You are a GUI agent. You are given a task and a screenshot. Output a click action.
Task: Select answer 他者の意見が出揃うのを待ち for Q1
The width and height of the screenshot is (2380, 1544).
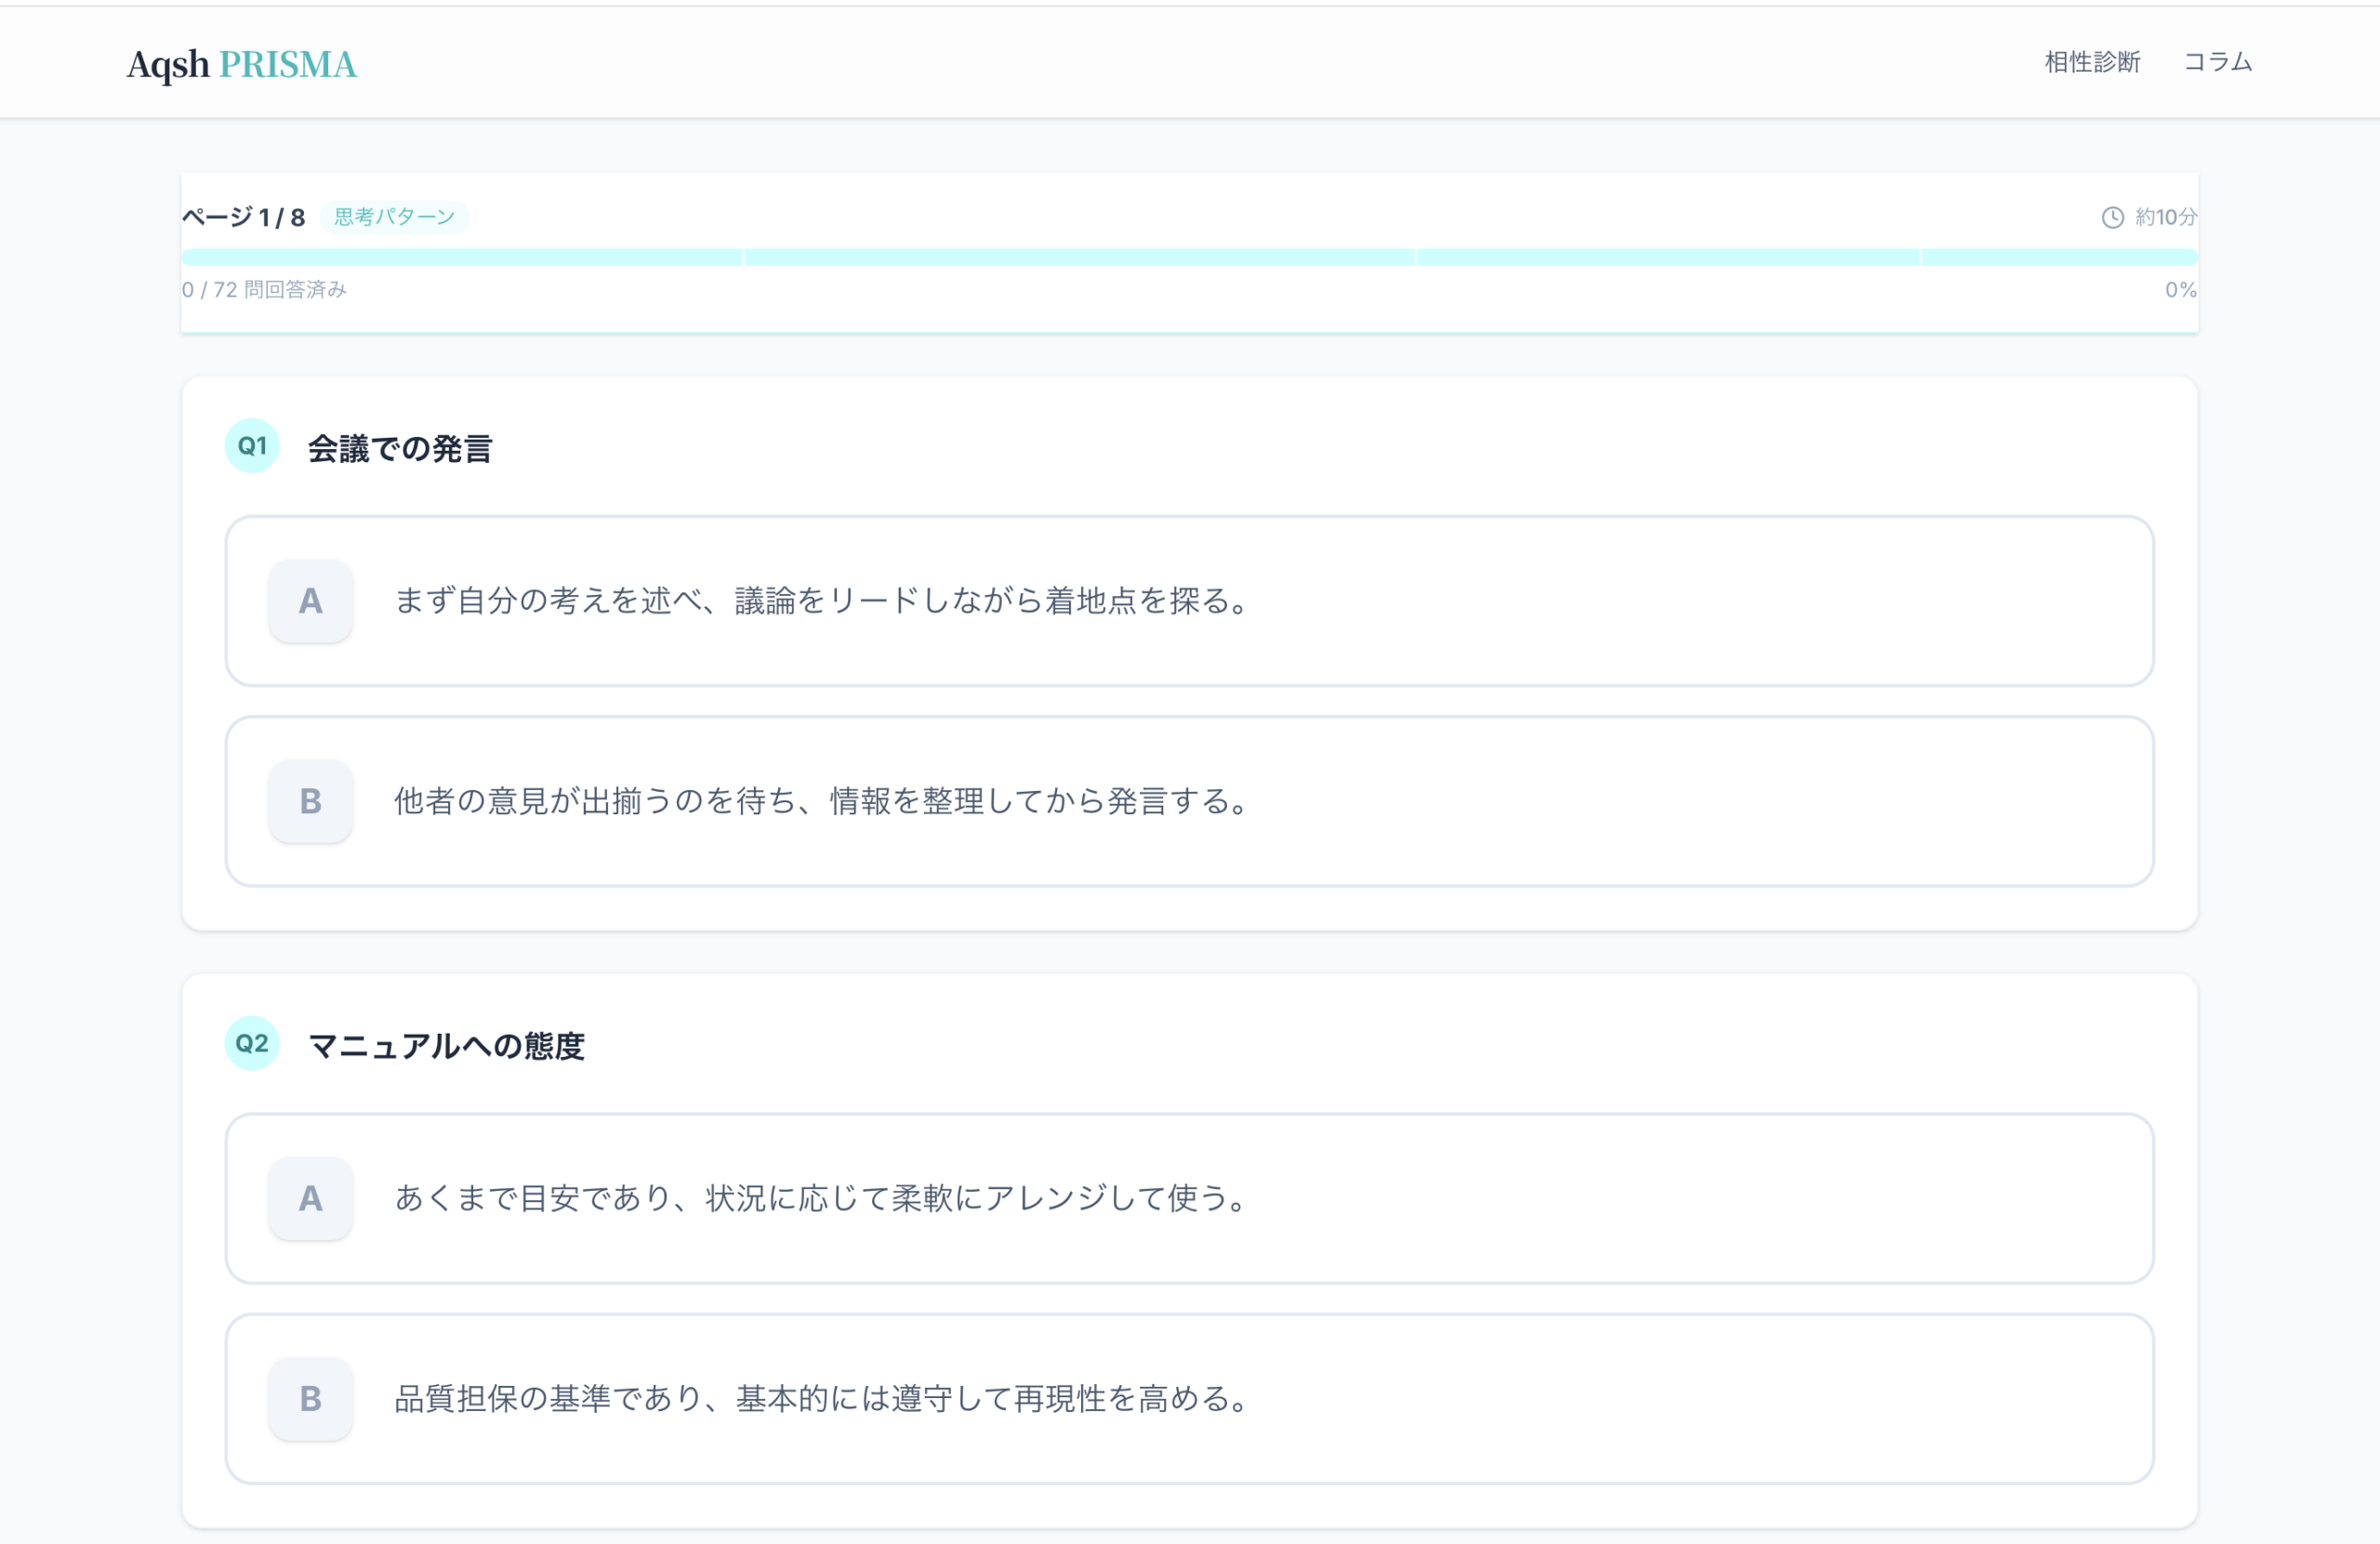pos(820,801)
